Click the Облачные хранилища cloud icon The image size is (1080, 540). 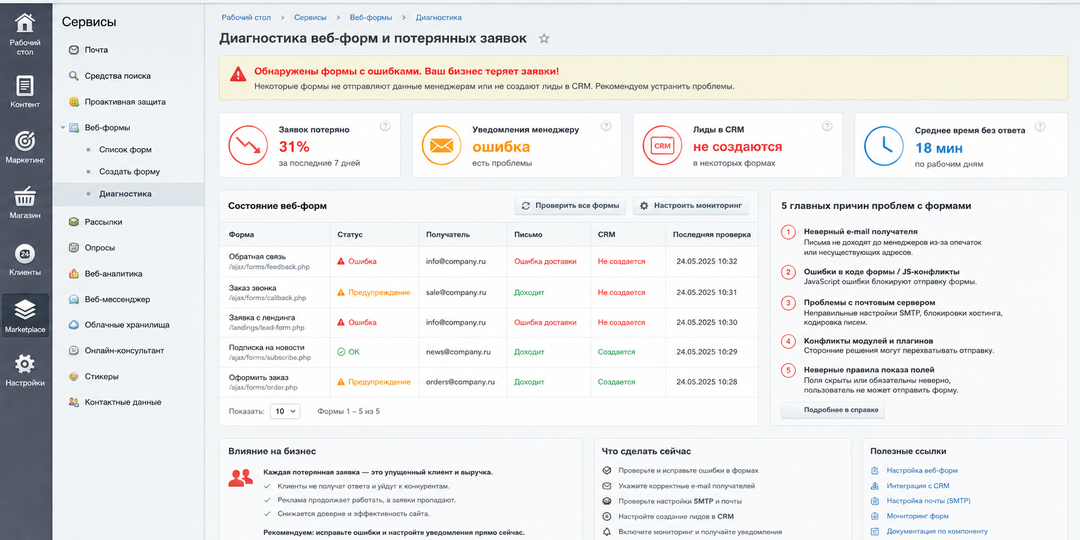74,324
